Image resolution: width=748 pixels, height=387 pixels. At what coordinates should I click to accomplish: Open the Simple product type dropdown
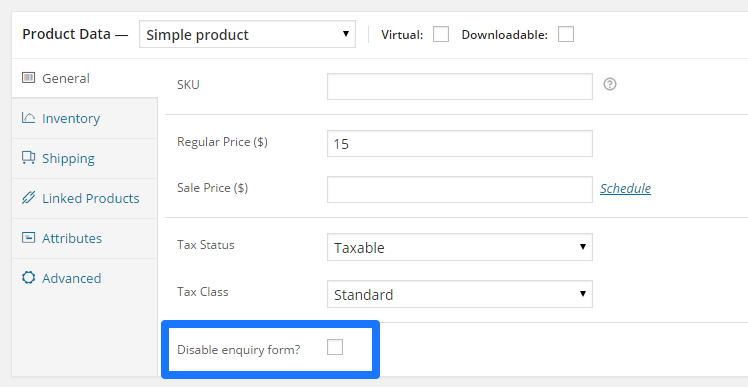[x=247, y=34]
